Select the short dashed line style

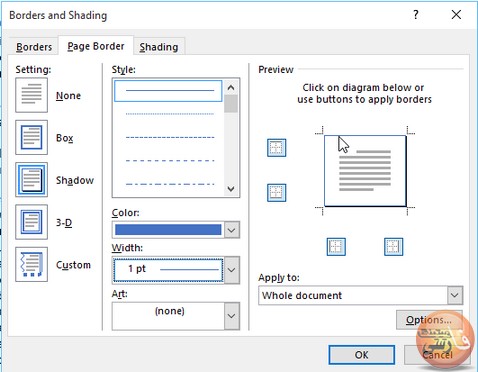[x=170, y=137]
